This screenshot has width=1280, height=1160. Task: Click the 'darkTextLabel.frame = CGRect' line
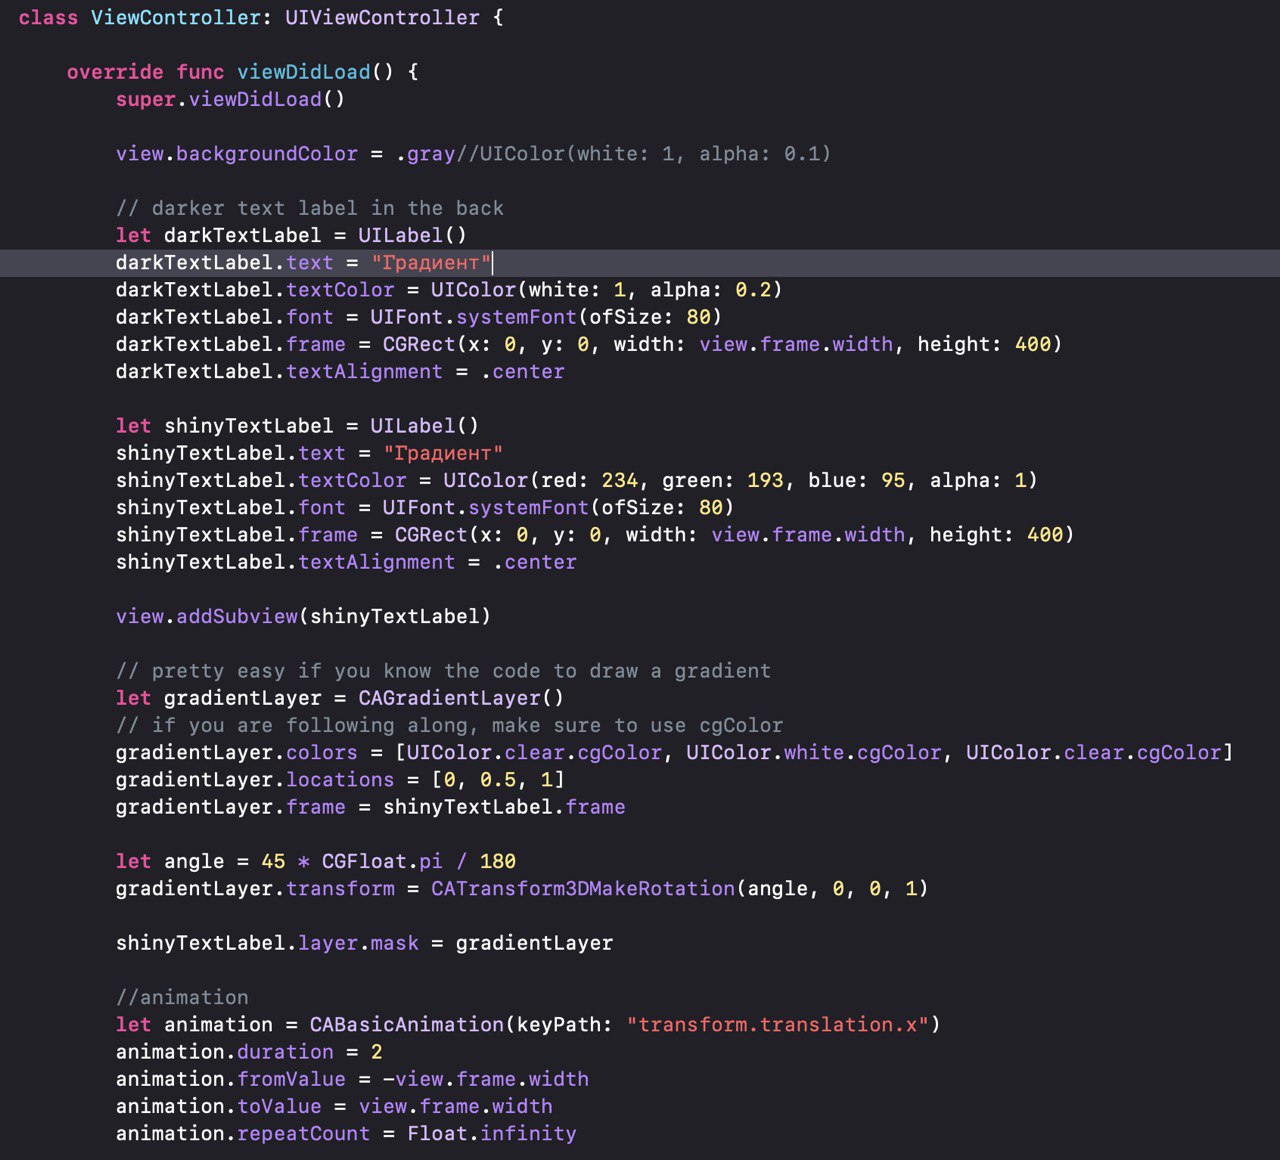pos(589,344)
